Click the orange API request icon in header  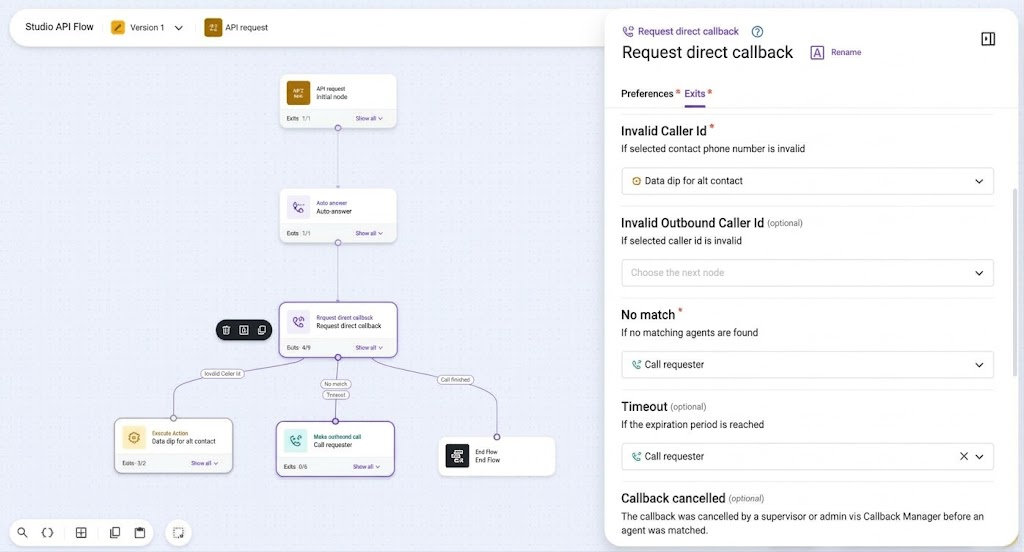pos(213,27)
